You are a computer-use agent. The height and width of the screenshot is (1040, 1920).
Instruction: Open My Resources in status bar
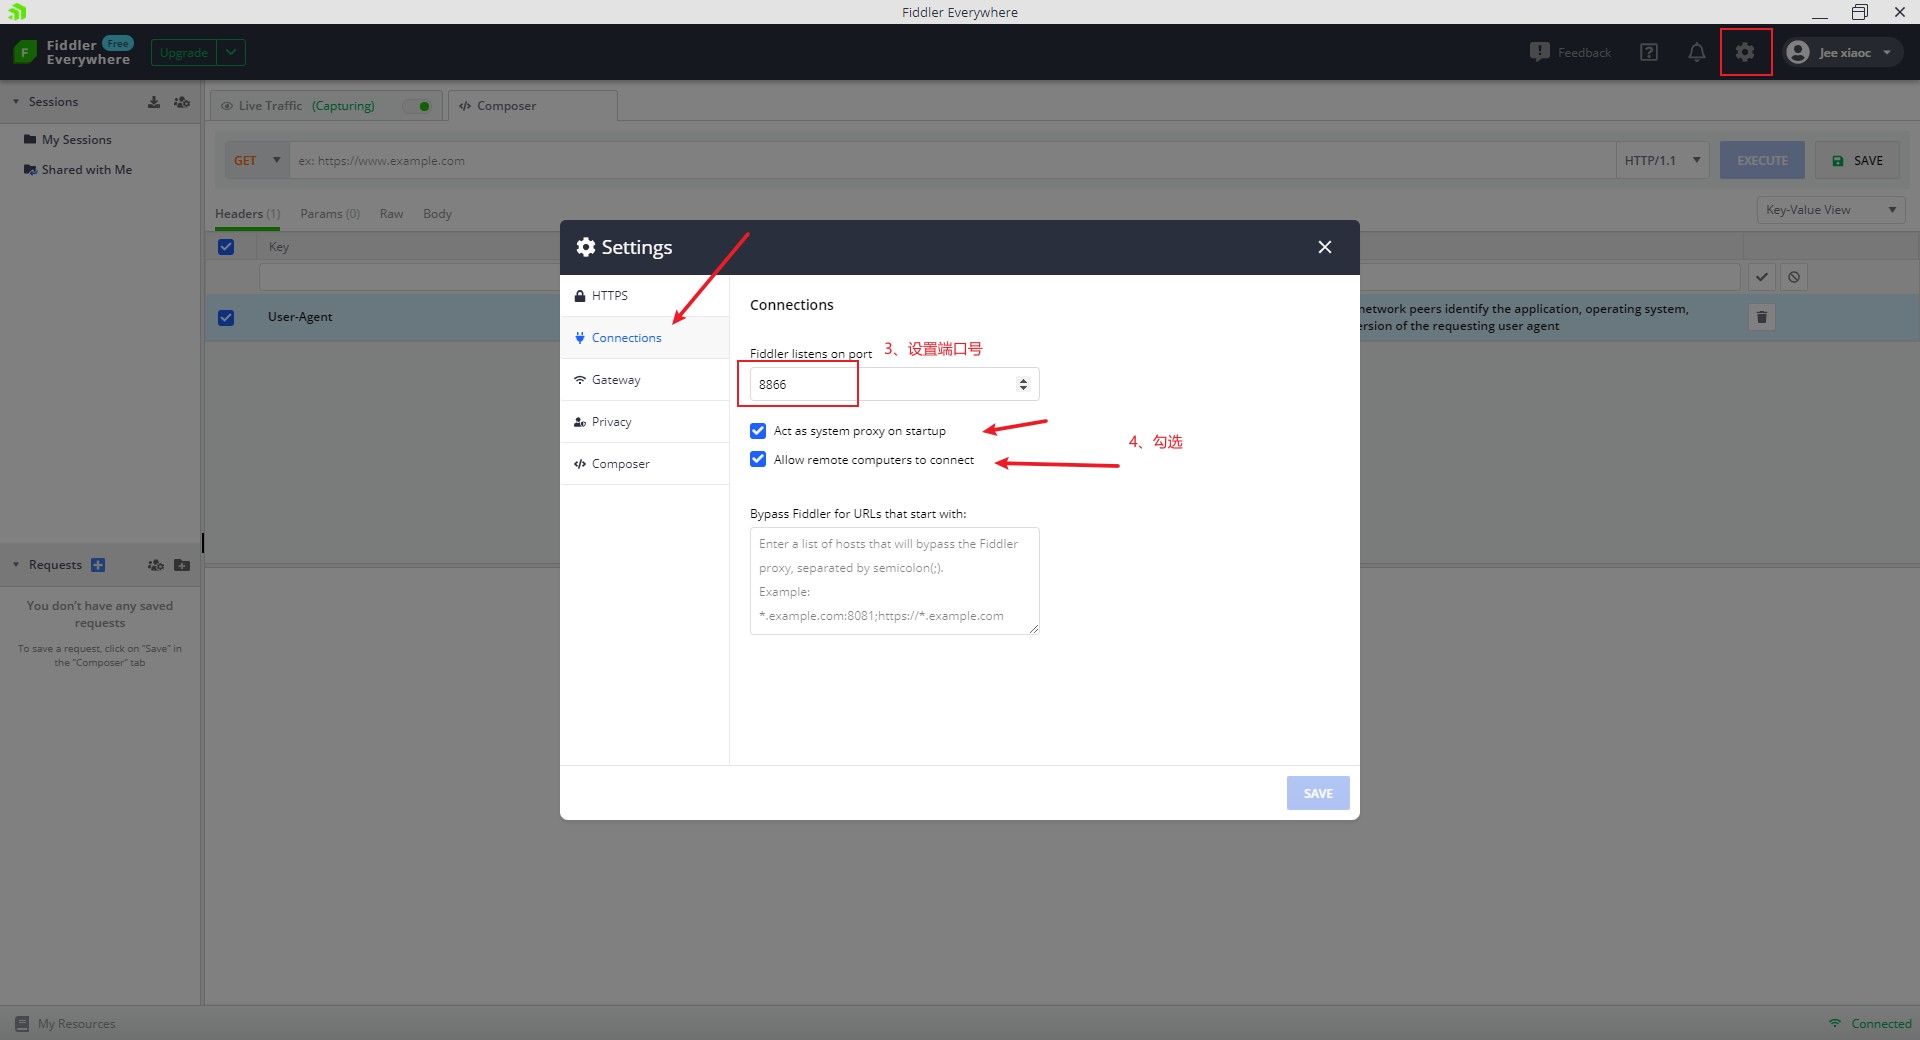(65, 1024)
